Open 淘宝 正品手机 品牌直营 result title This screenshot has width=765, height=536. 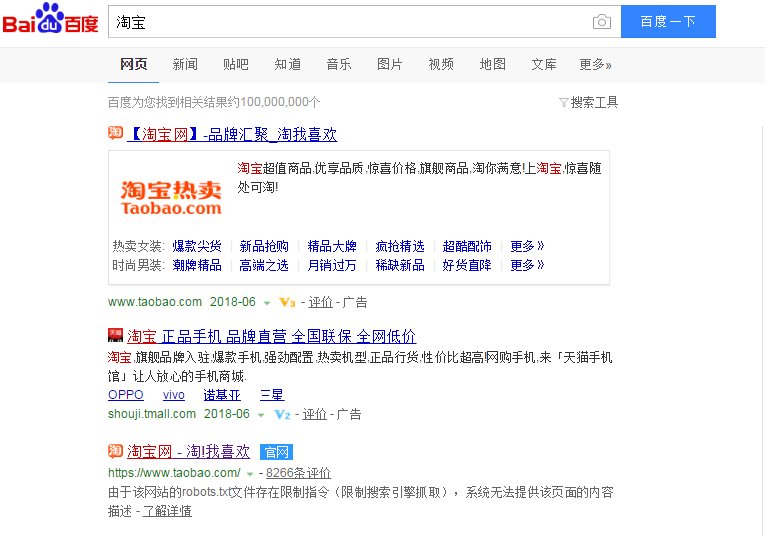coord(271,336)
